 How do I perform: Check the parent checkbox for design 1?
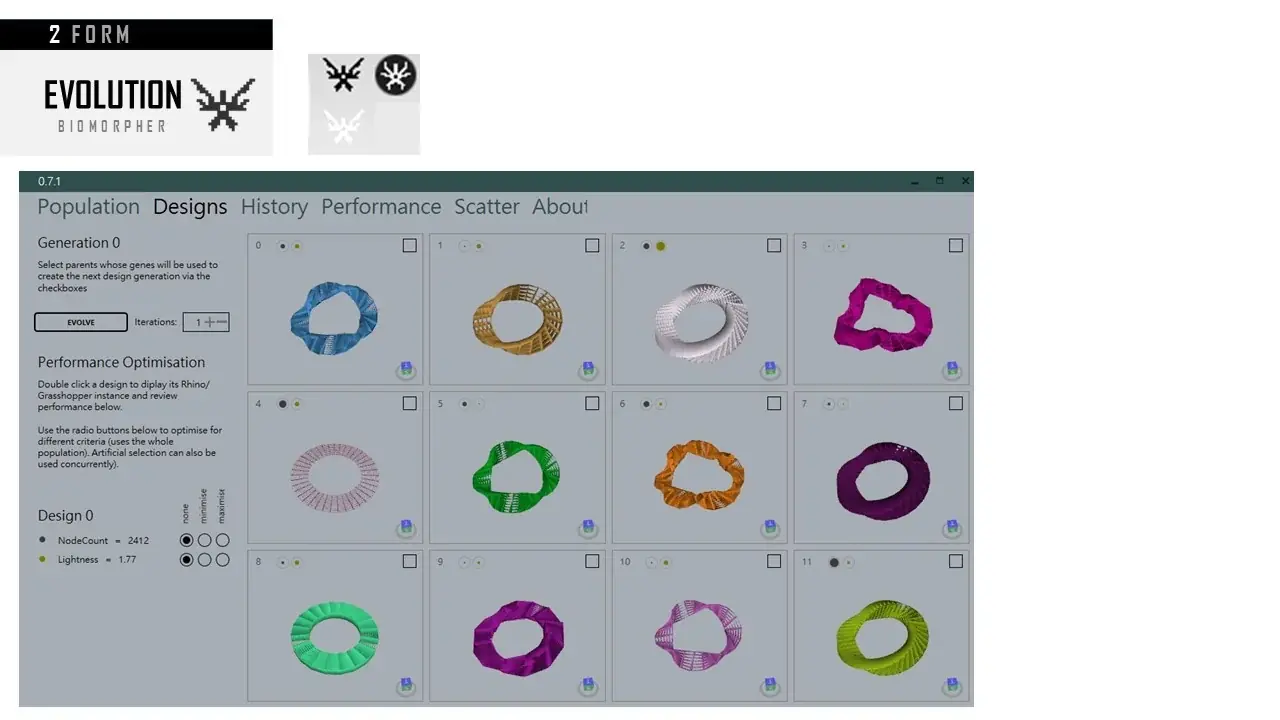click(592, 245)
